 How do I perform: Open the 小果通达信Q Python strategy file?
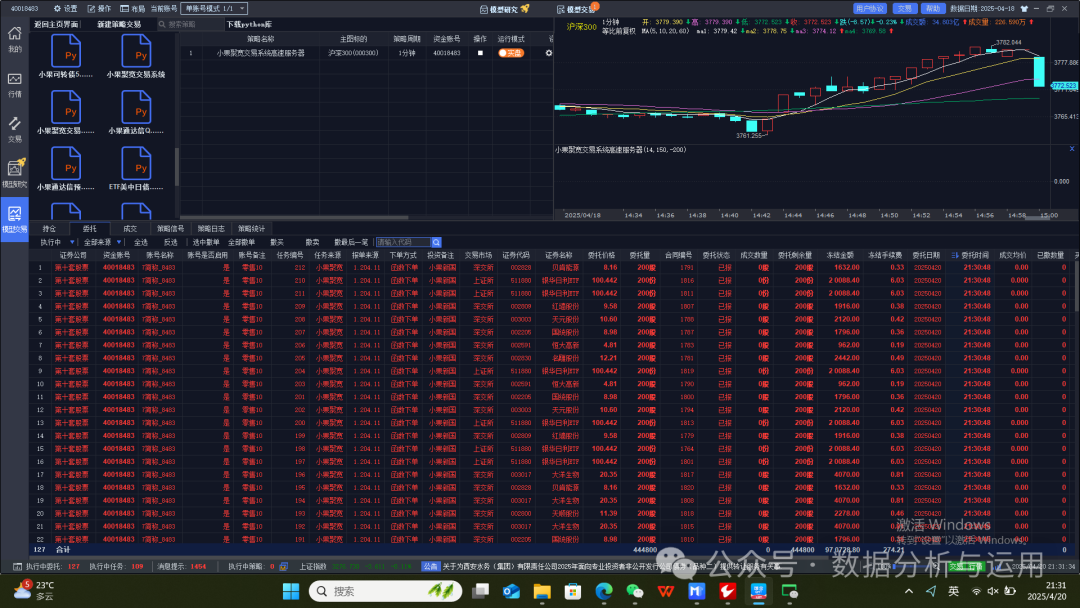pos(136,112)
